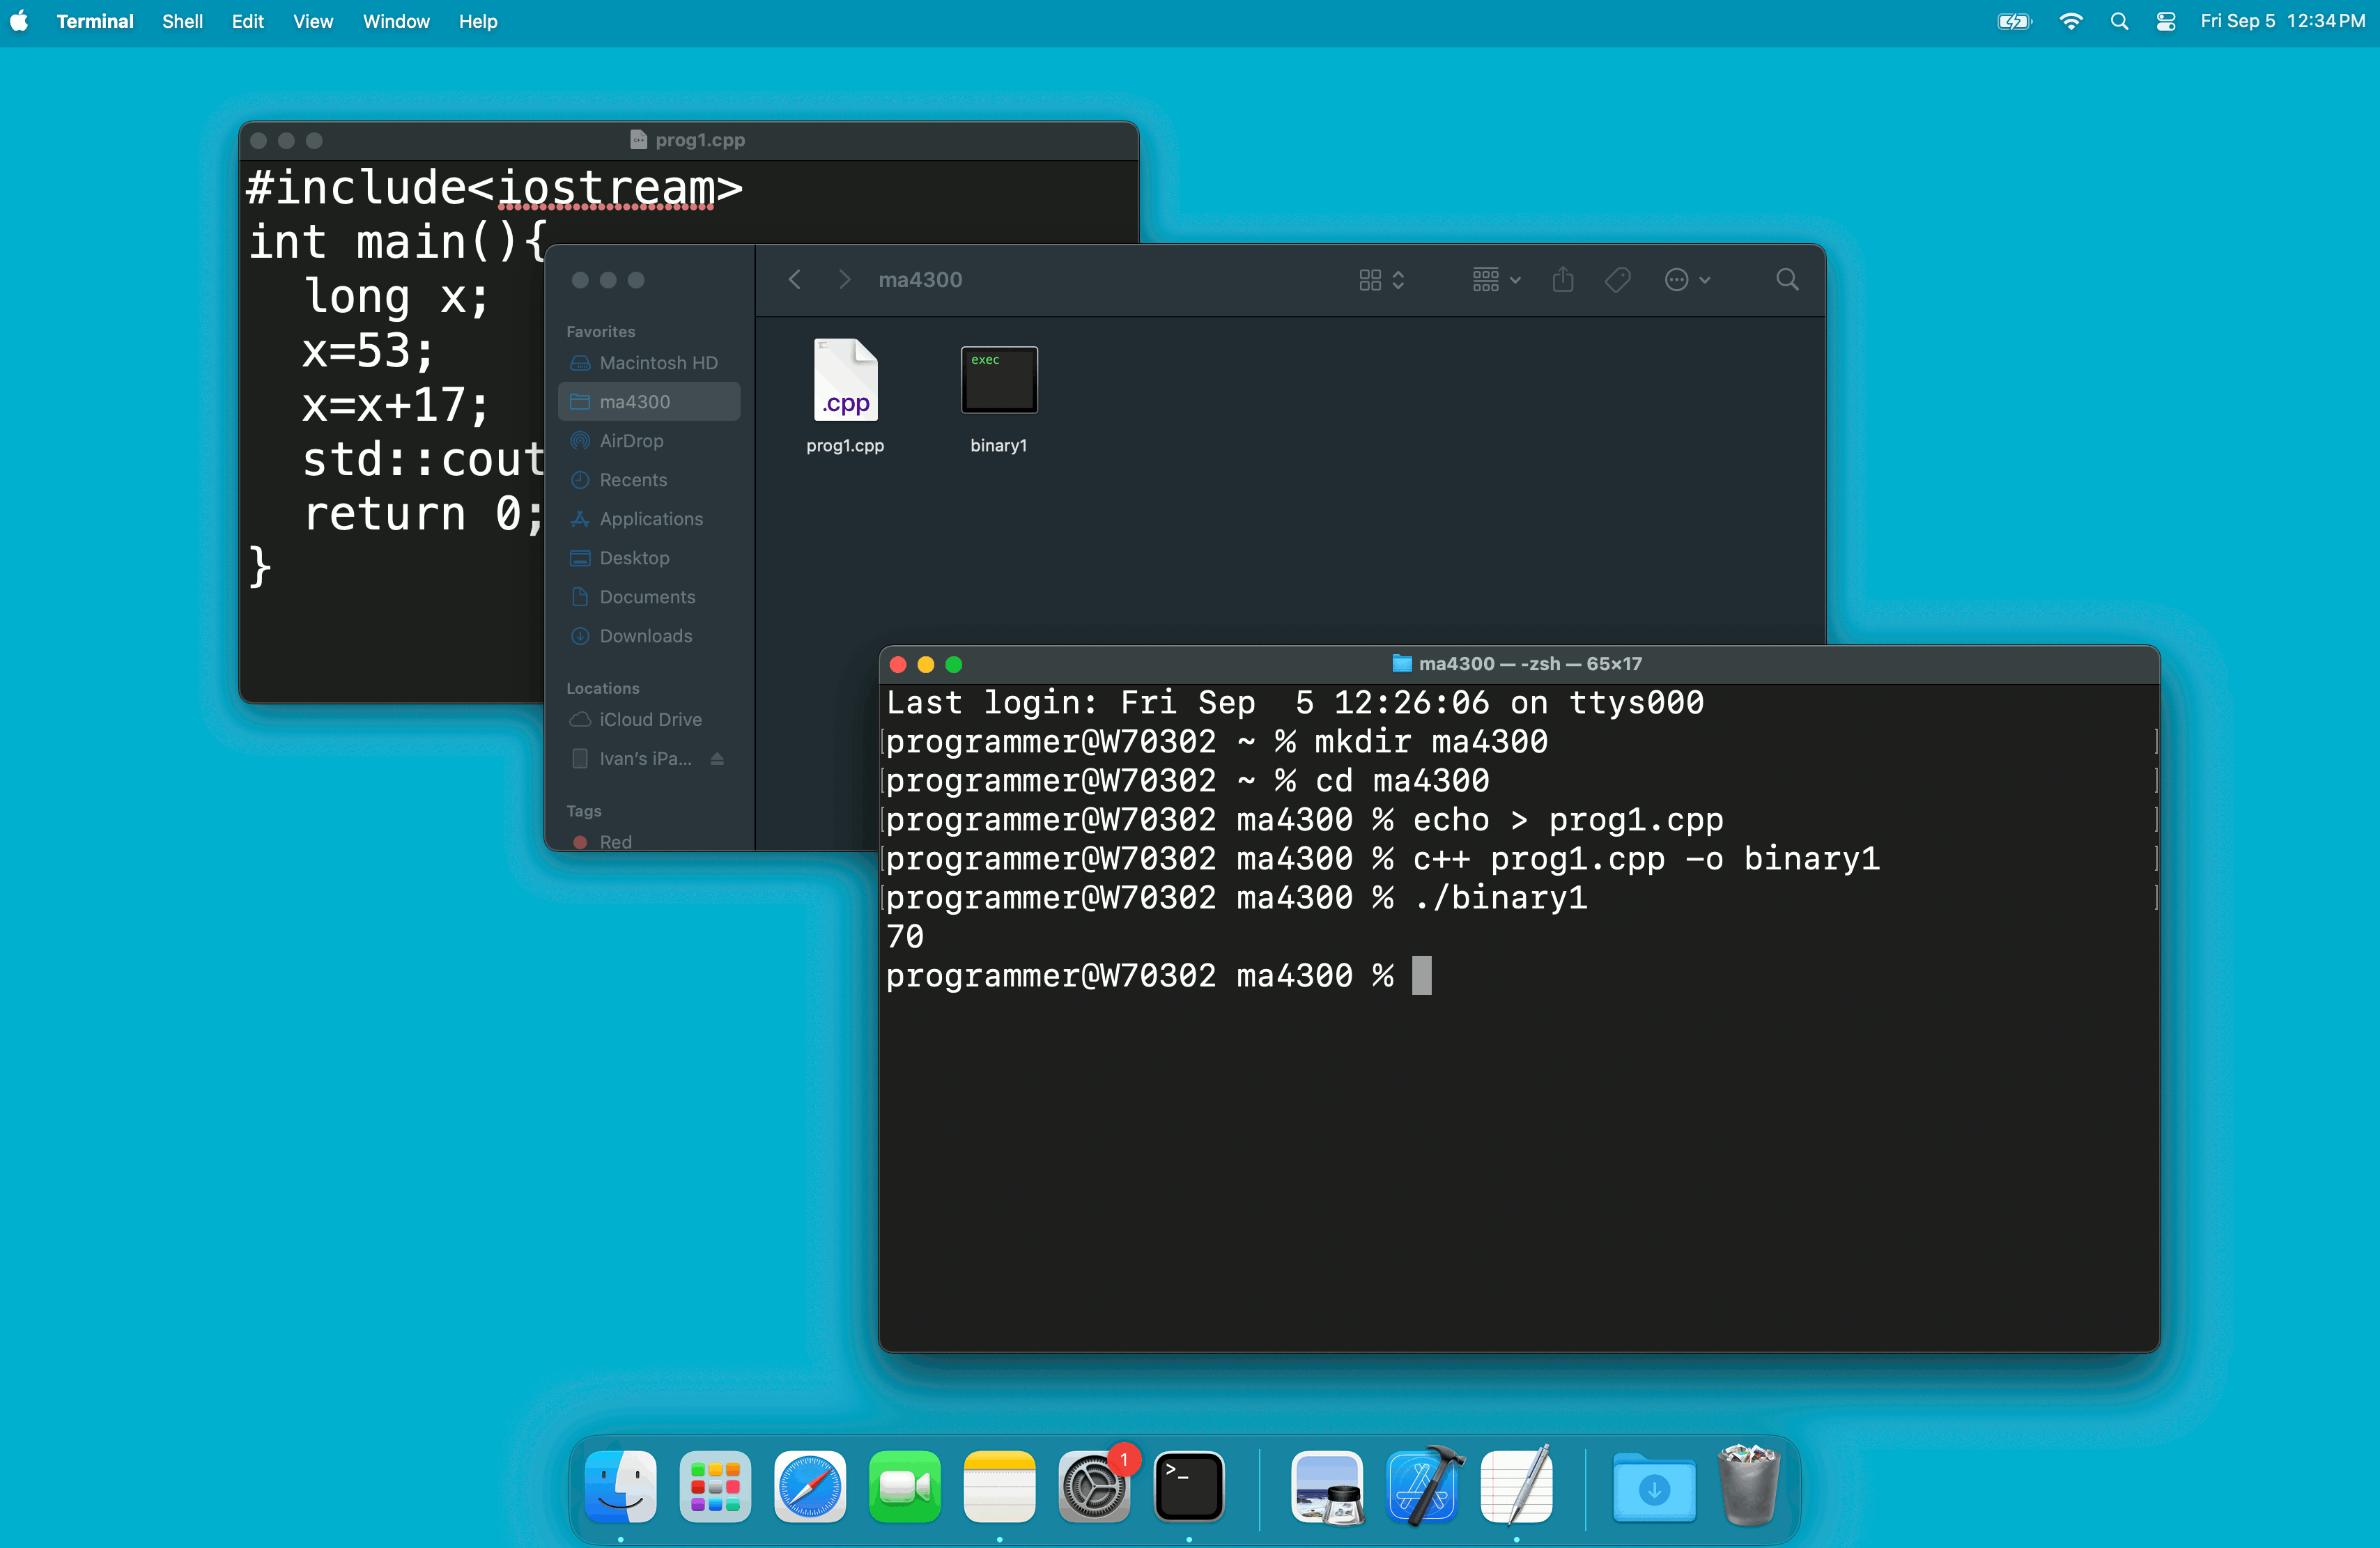
Task: Open Safari from the Dock
Action: tap(809, 1487)
